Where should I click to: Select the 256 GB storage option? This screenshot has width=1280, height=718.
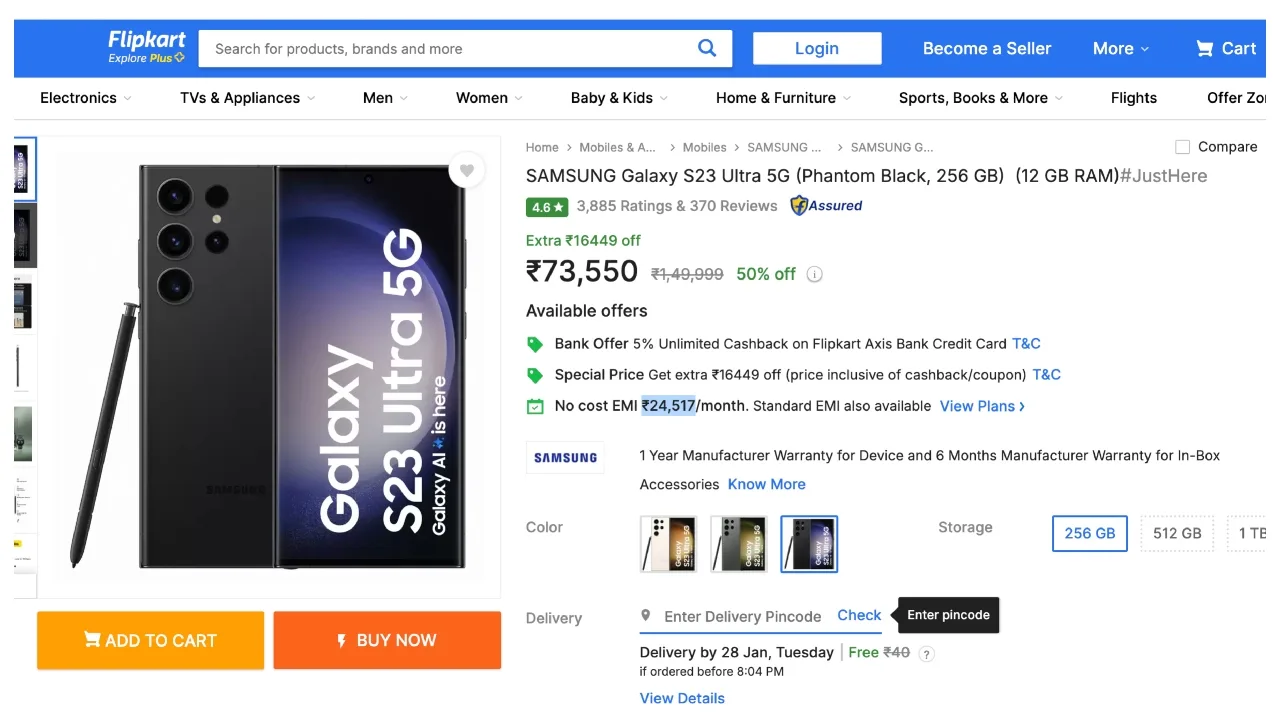click(1090, 533)
